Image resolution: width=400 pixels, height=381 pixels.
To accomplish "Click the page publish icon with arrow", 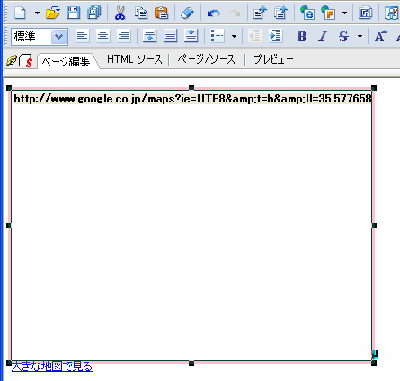I will coord(260,13).
